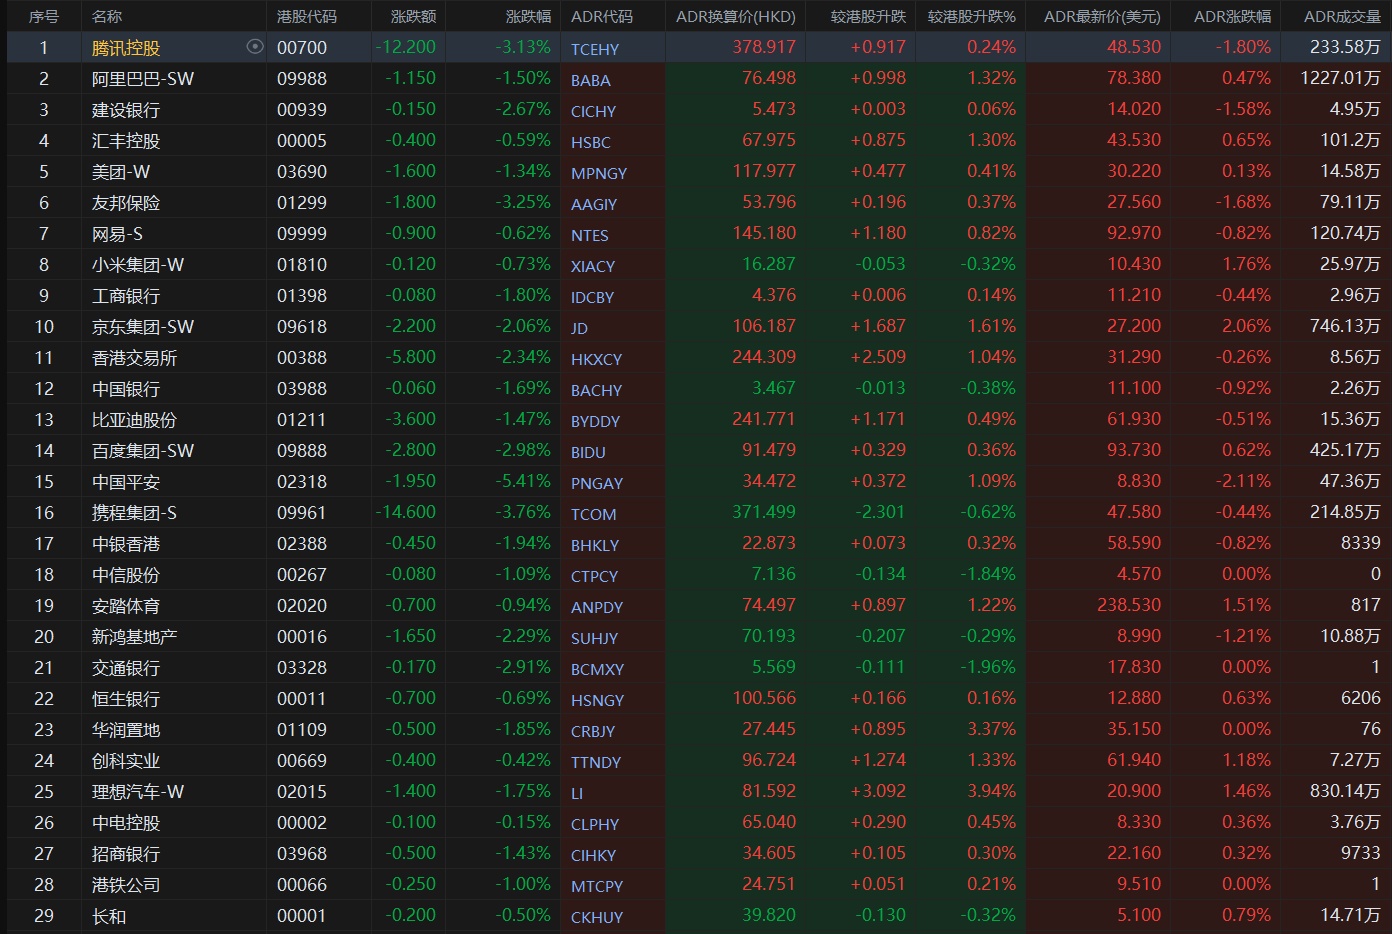Click the 序号 column header
Image resolution: width=1392 pixels, height=934 pixels.
(x=43, y=16)
